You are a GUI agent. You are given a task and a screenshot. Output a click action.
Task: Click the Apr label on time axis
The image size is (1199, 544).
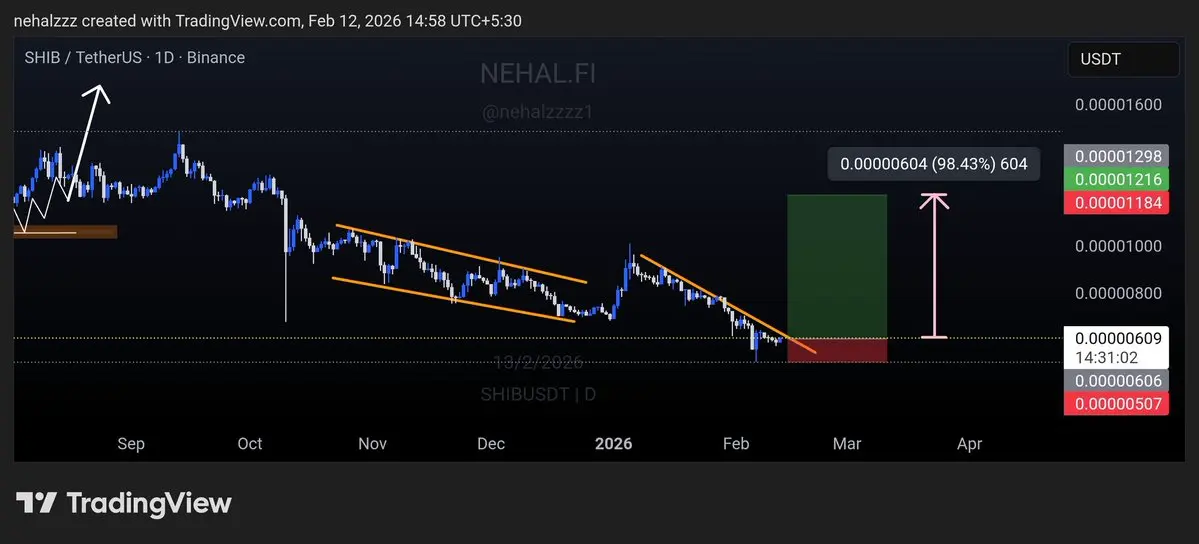click(x=970, y=444)
